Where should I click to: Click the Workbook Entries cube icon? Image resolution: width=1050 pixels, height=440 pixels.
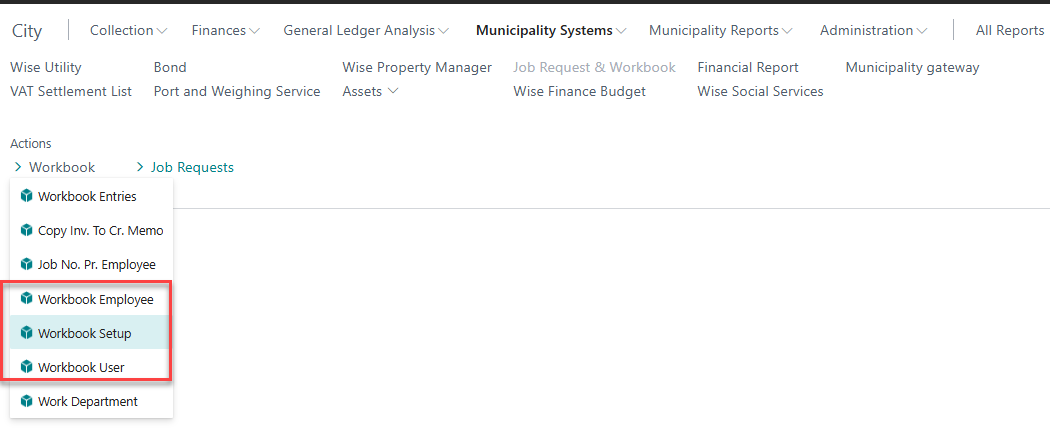pyautogui.click(x=27, y=196)
